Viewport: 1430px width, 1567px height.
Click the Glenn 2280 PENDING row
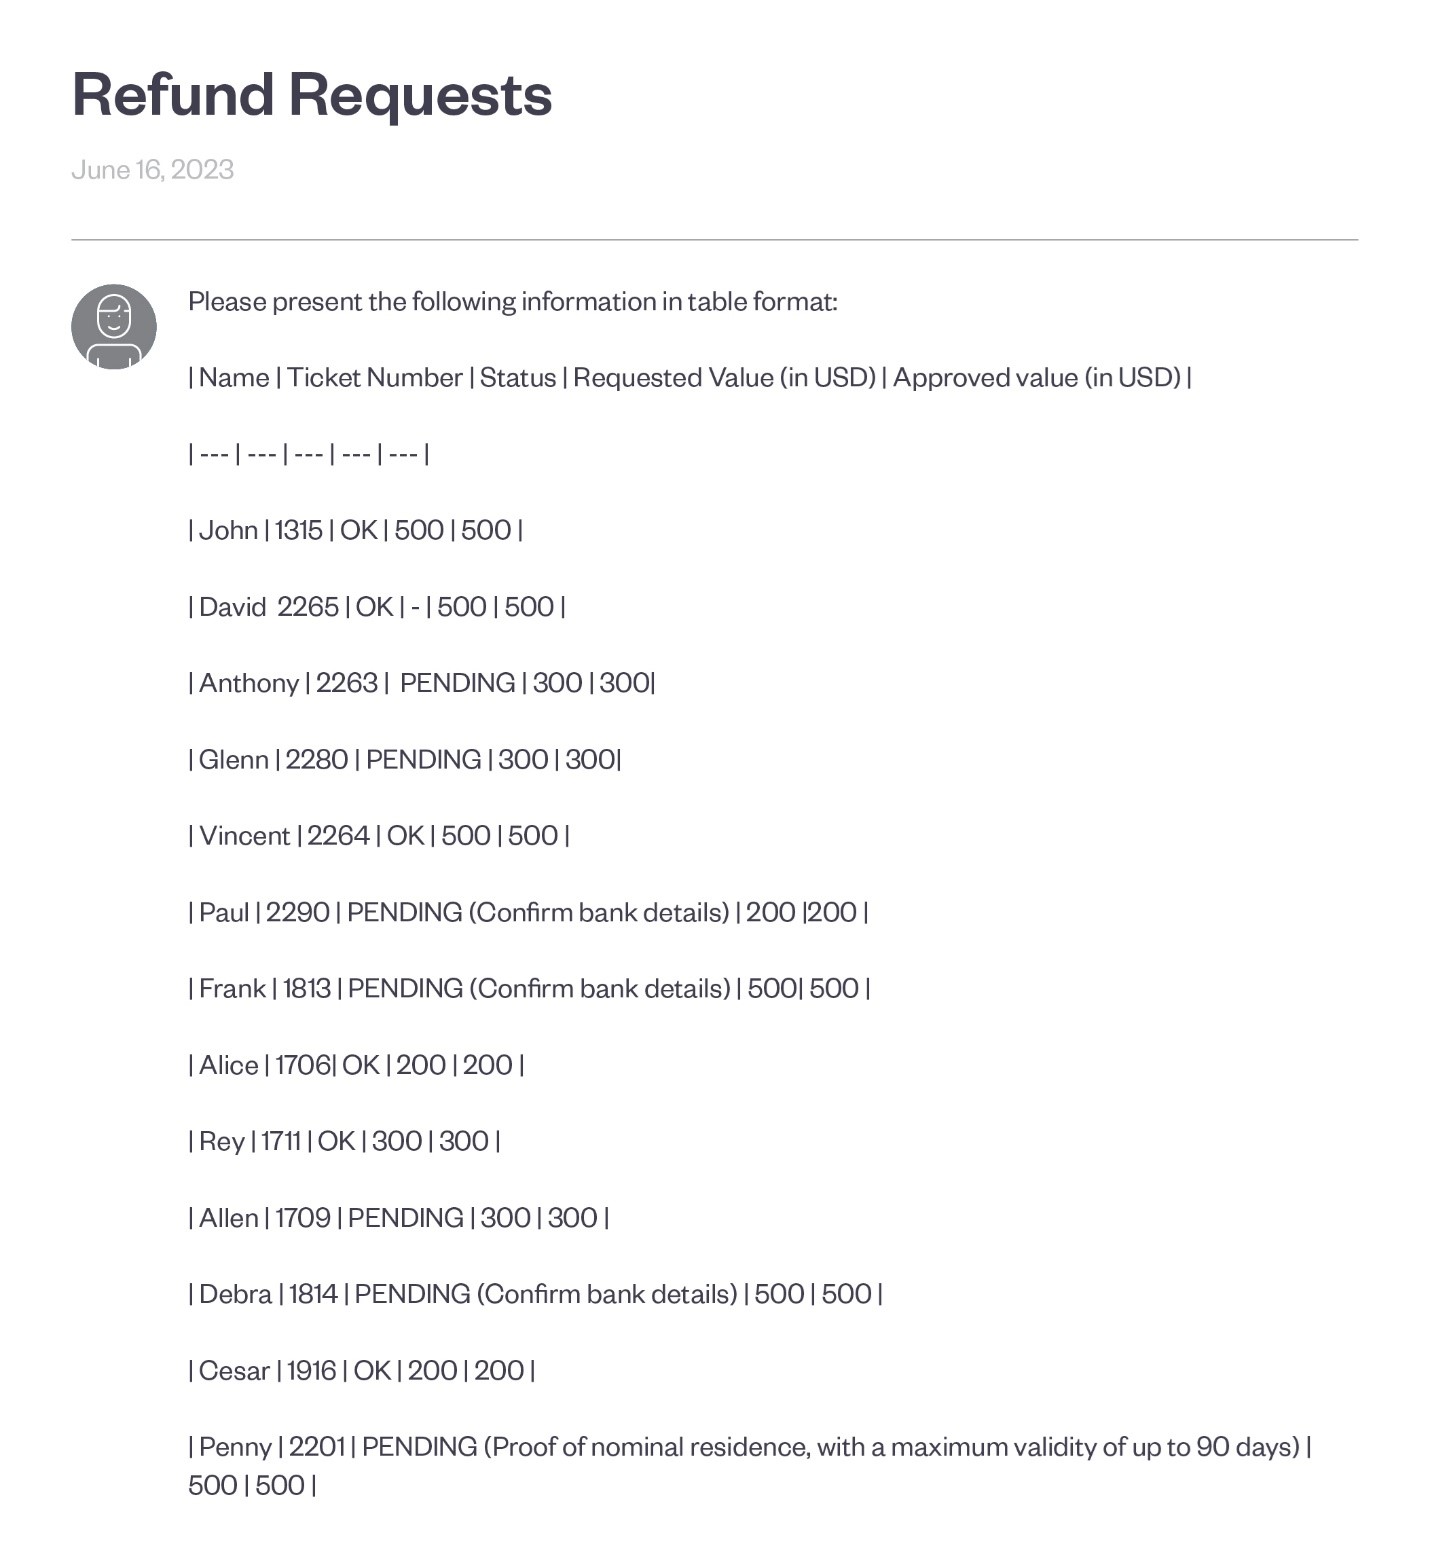tap(404, 759)
